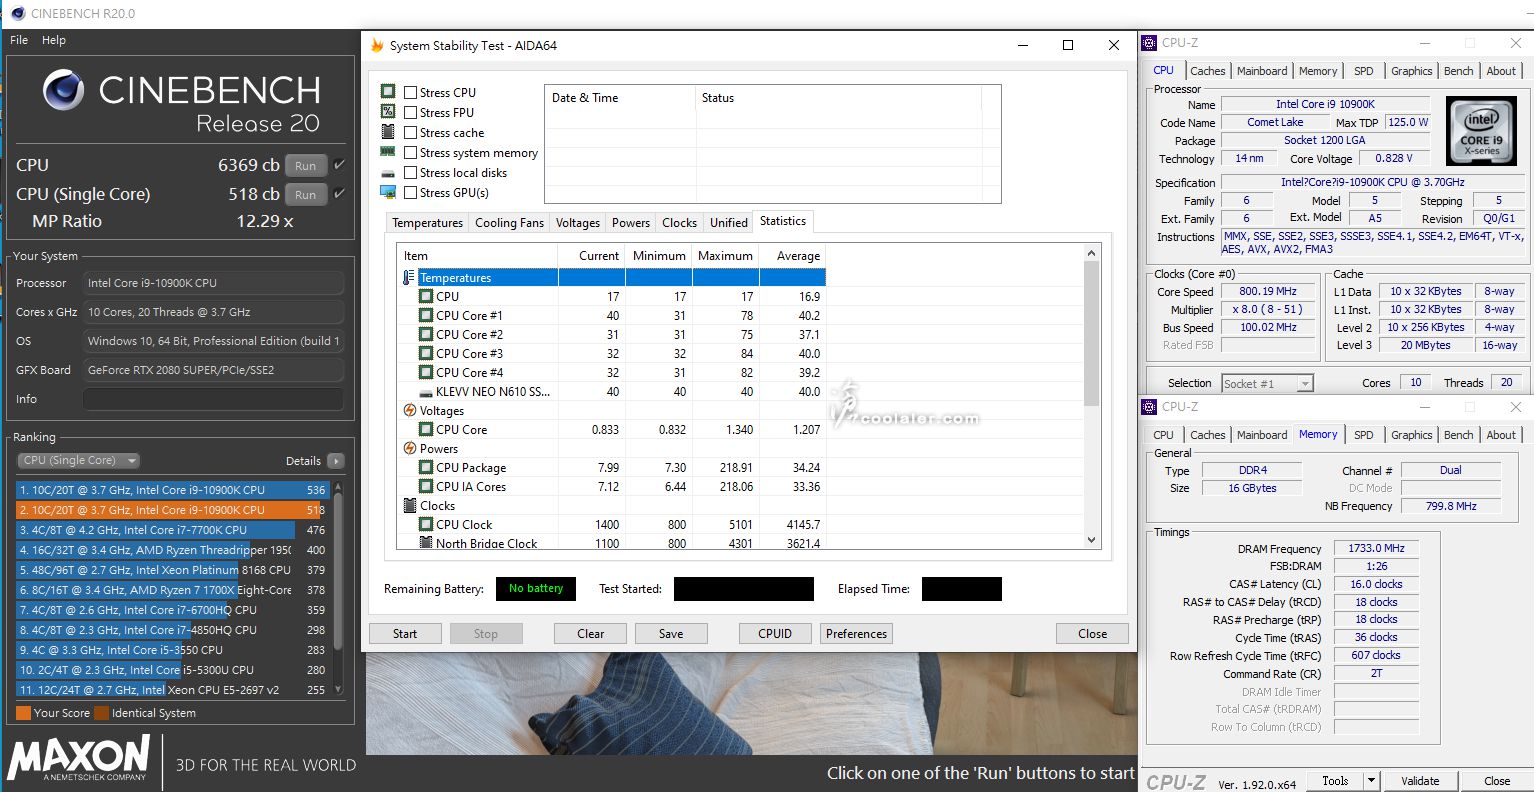Click the Stress cache chip icon
Screen dimensions: 1534x792
[x=388, y=132]
